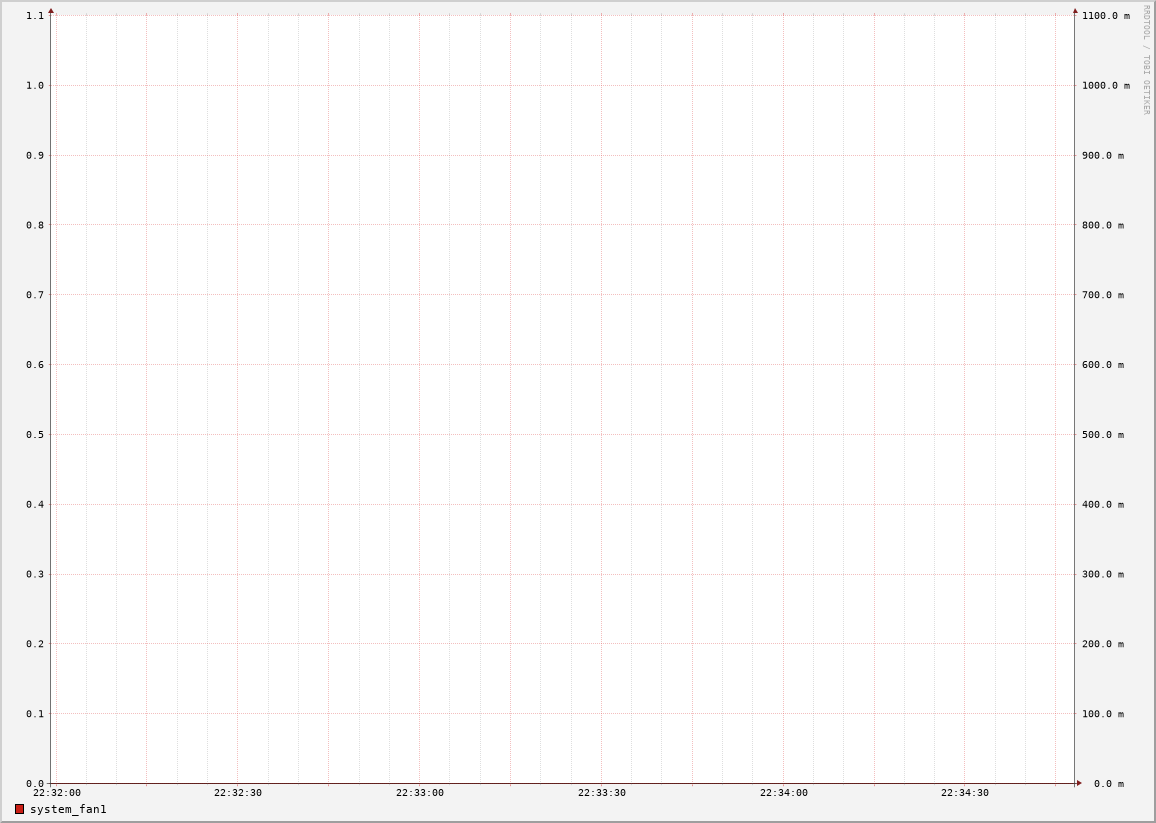Select the 22:33:30 time axis label
The width and height of the screenshot is (1156, 823).
point(602,793)
